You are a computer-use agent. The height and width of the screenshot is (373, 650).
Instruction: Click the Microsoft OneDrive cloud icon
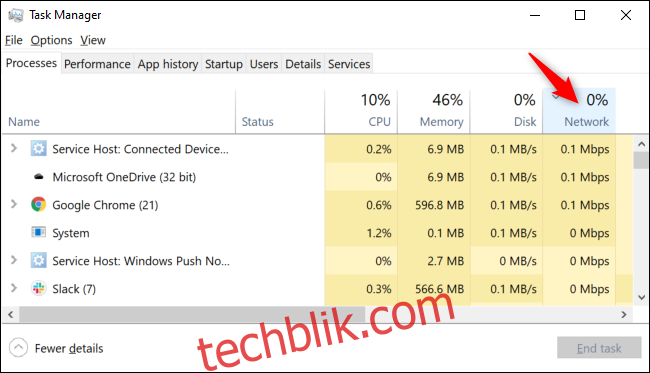(39, 177)
